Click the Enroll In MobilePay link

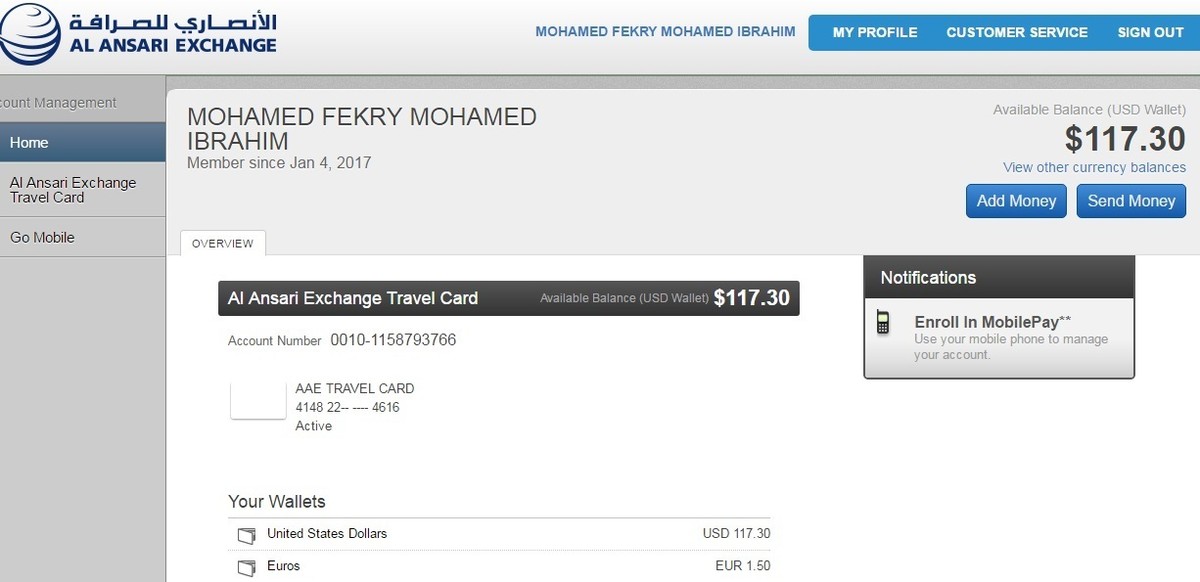coord(992,322)
